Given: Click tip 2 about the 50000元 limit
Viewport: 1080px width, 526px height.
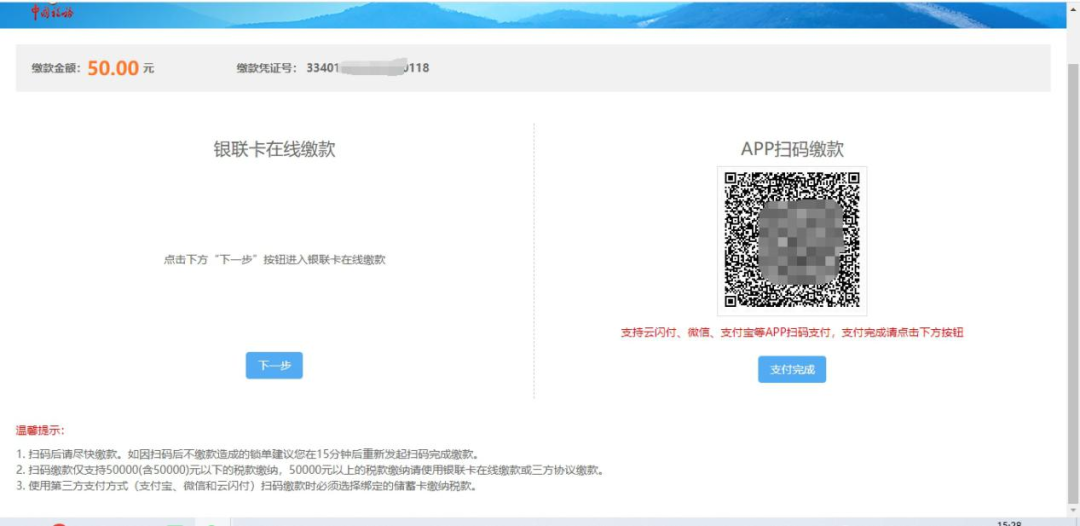Looking at the screenshot, I should point(311,471).
